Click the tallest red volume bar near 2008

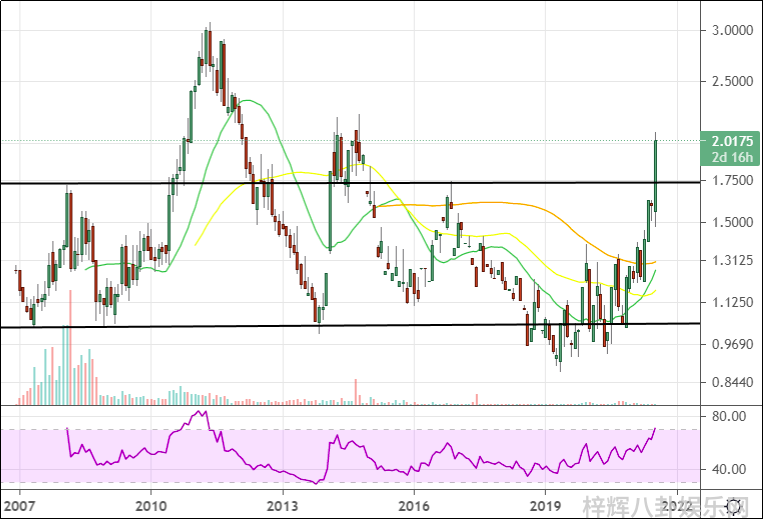point(71,347)
